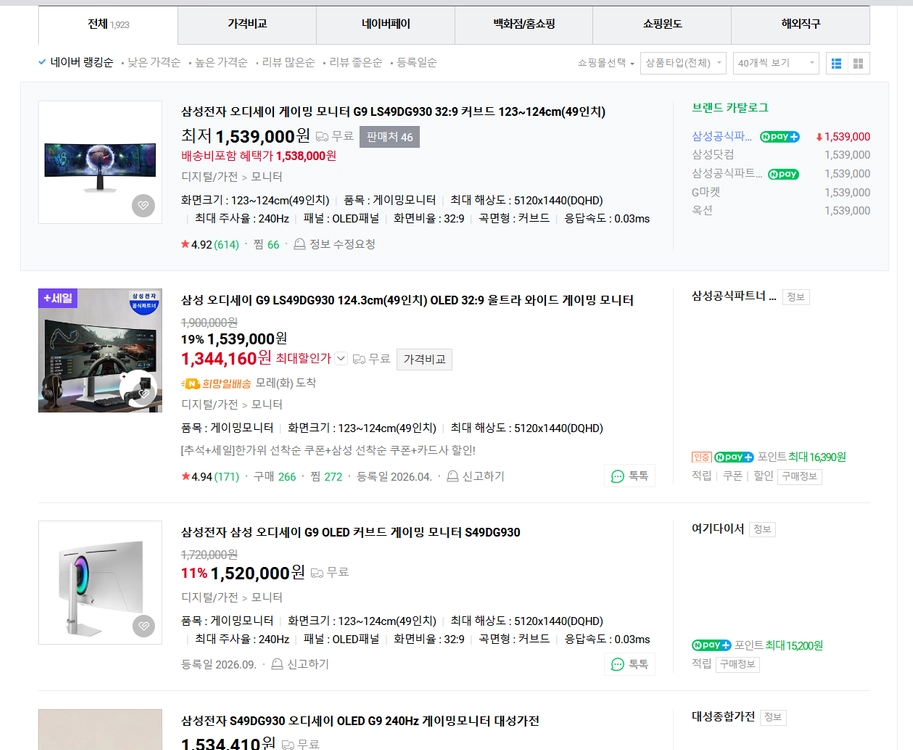
Task: Click 찜 66 count in first listing
Action: (267, 245)
